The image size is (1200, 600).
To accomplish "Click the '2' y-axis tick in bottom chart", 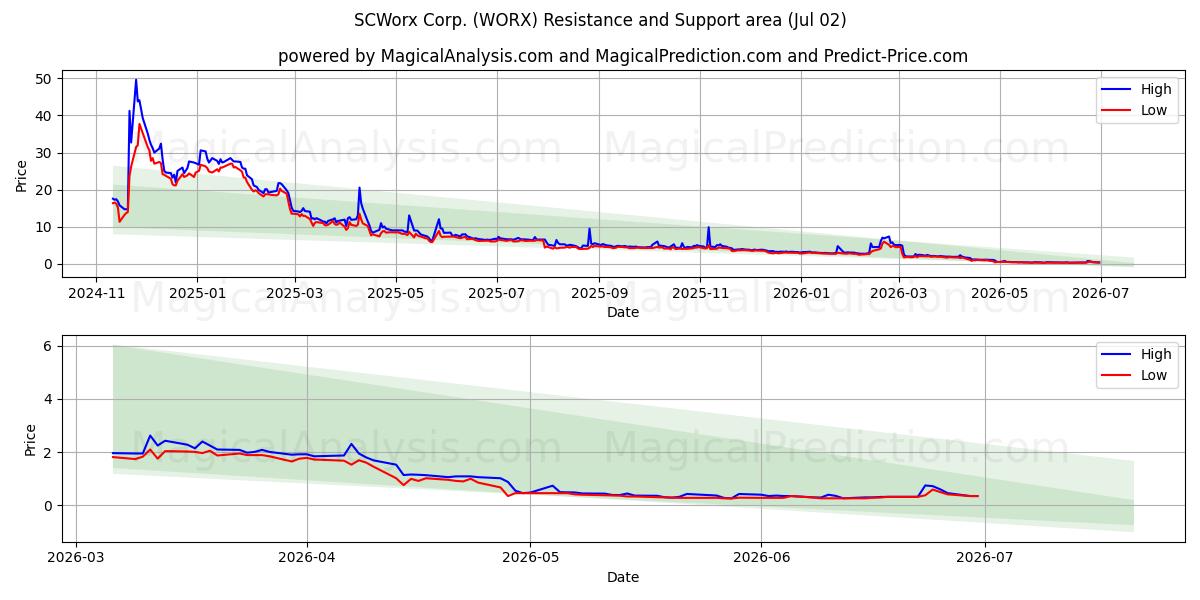I will point(49,452).
